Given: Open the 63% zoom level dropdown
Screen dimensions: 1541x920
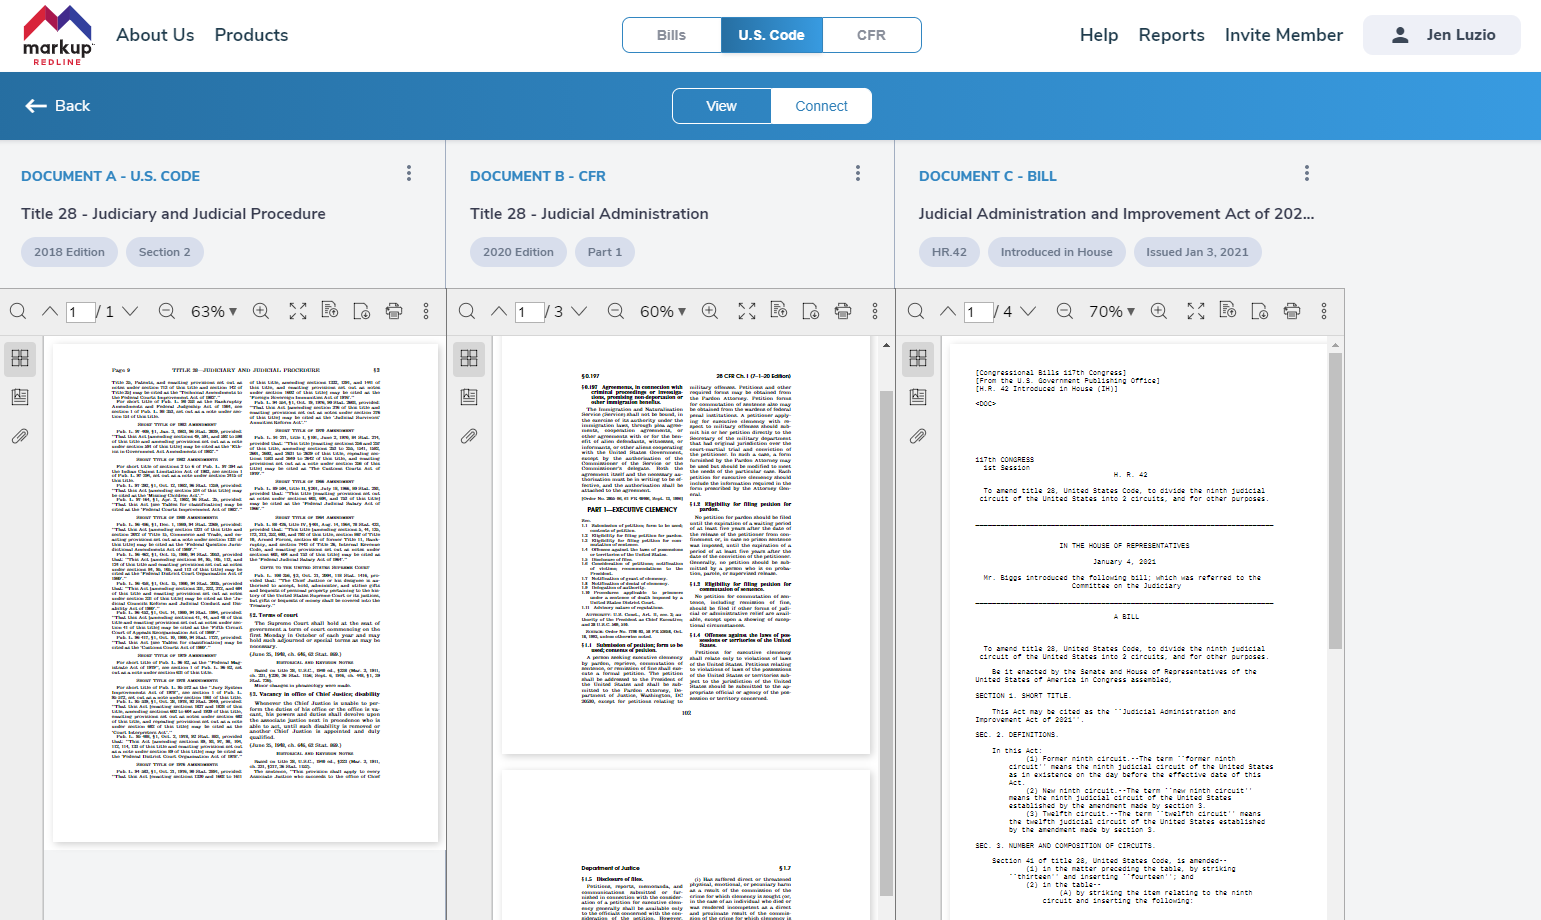Looking at the screenshot, I should pyautogui.click(x=214, y=311).
